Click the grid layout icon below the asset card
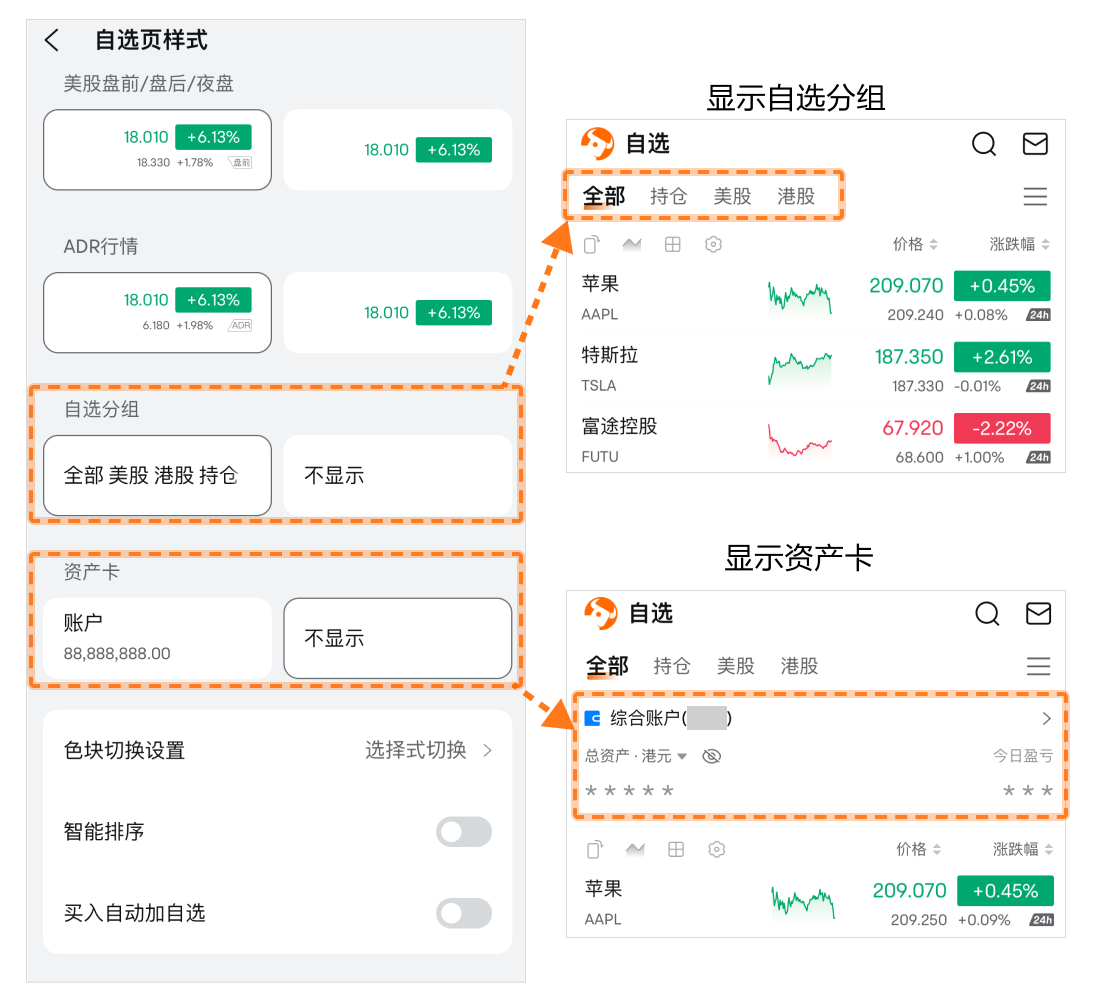 click(x=676, y=849)
